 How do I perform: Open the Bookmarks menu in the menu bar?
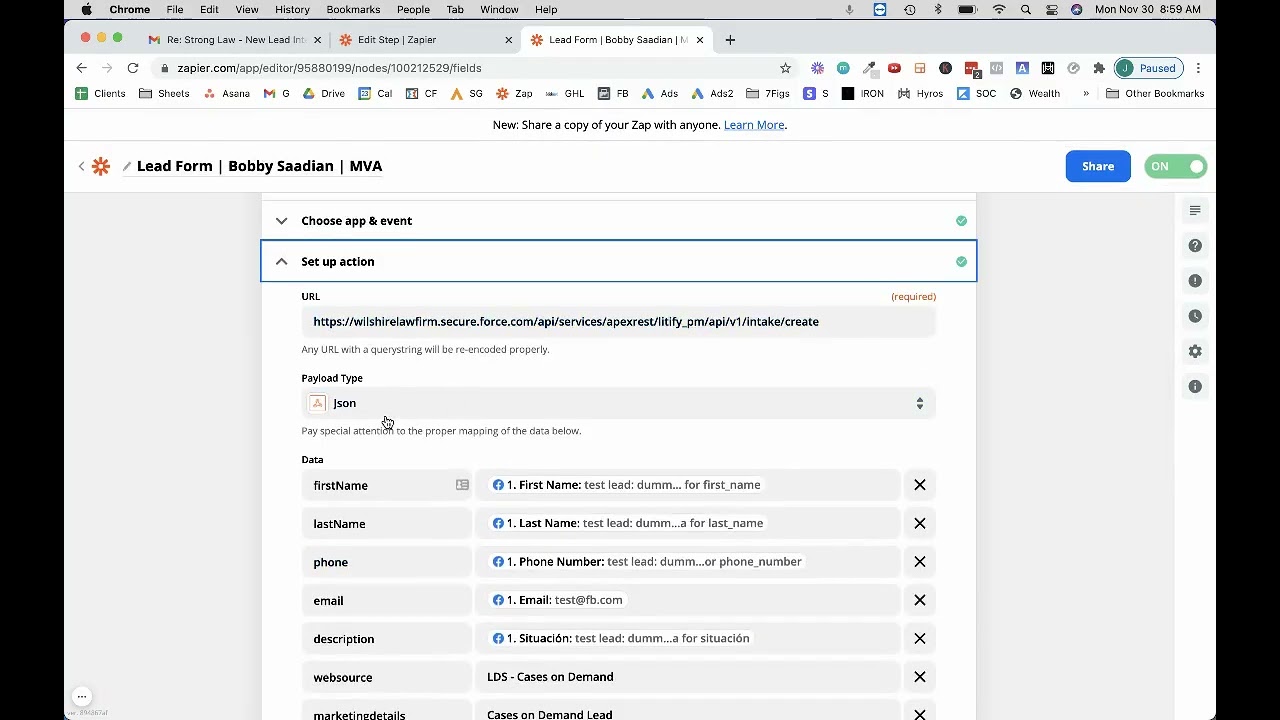tap(353, 10)
